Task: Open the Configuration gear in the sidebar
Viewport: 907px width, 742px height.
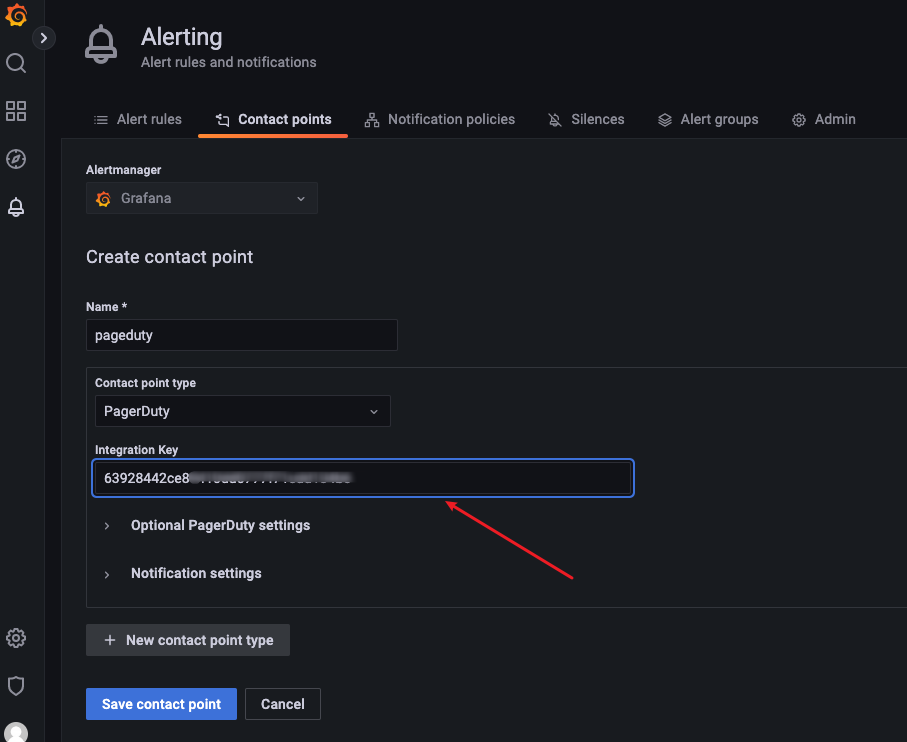Action: point(16,638)
